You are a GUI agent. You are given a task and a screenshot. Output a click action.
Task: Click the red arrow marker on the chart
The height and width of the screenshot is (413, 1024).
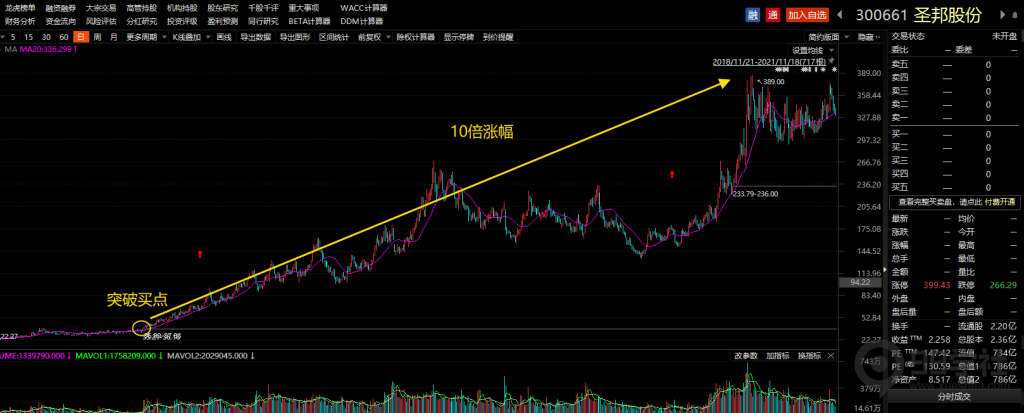(201, 254)
